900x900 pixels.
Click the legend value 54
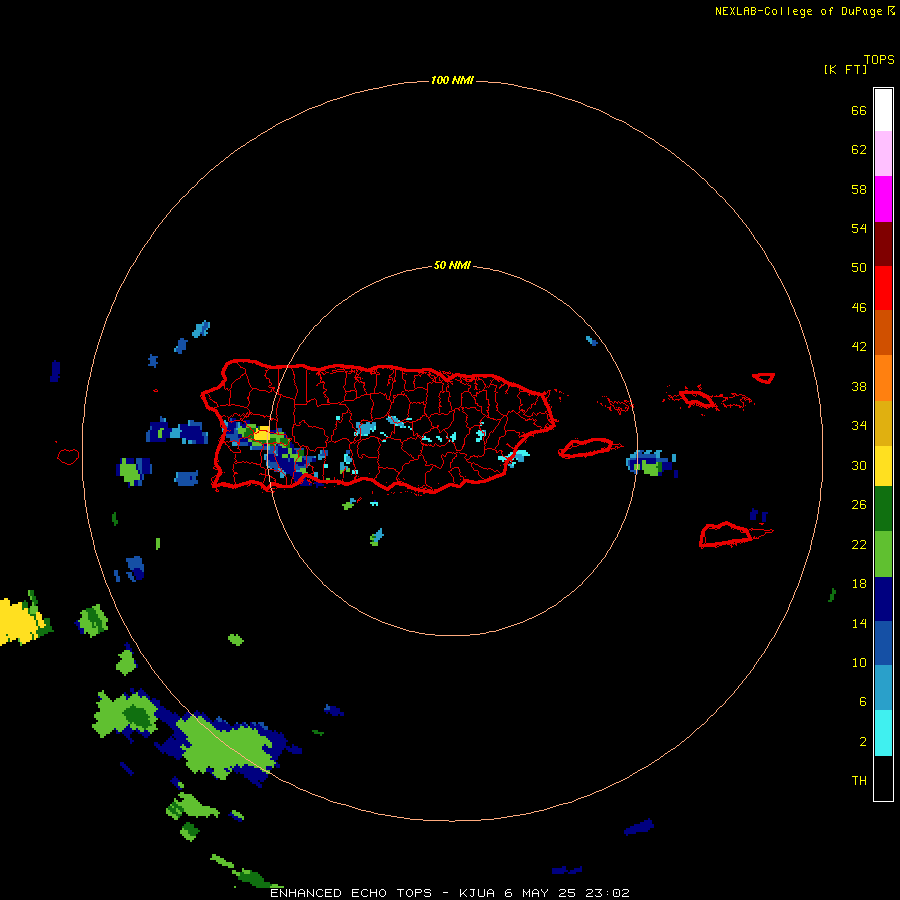(859, 228)
